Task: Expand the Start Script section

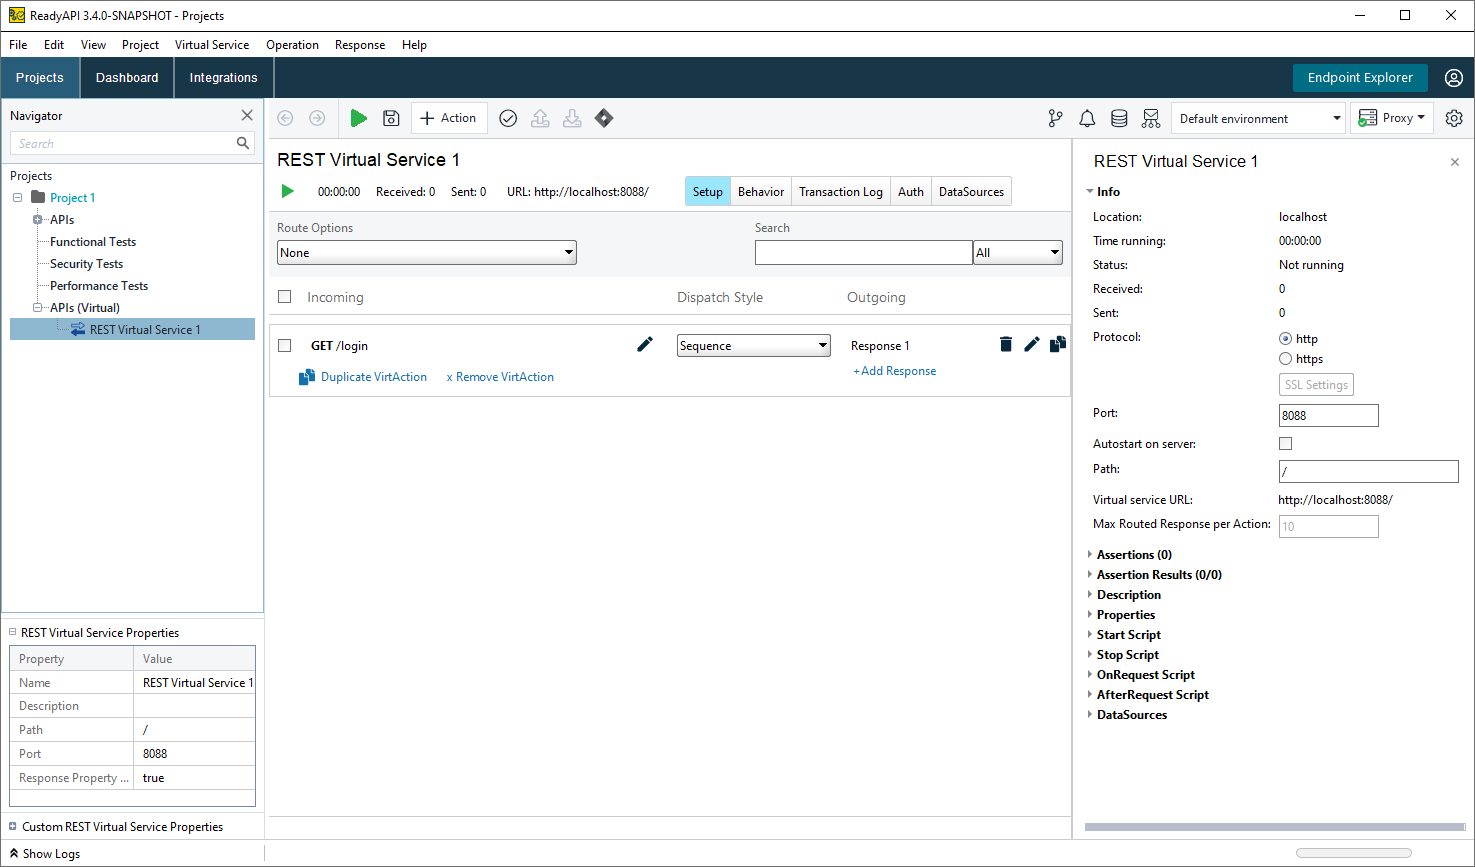Action: pos(1090,634)
